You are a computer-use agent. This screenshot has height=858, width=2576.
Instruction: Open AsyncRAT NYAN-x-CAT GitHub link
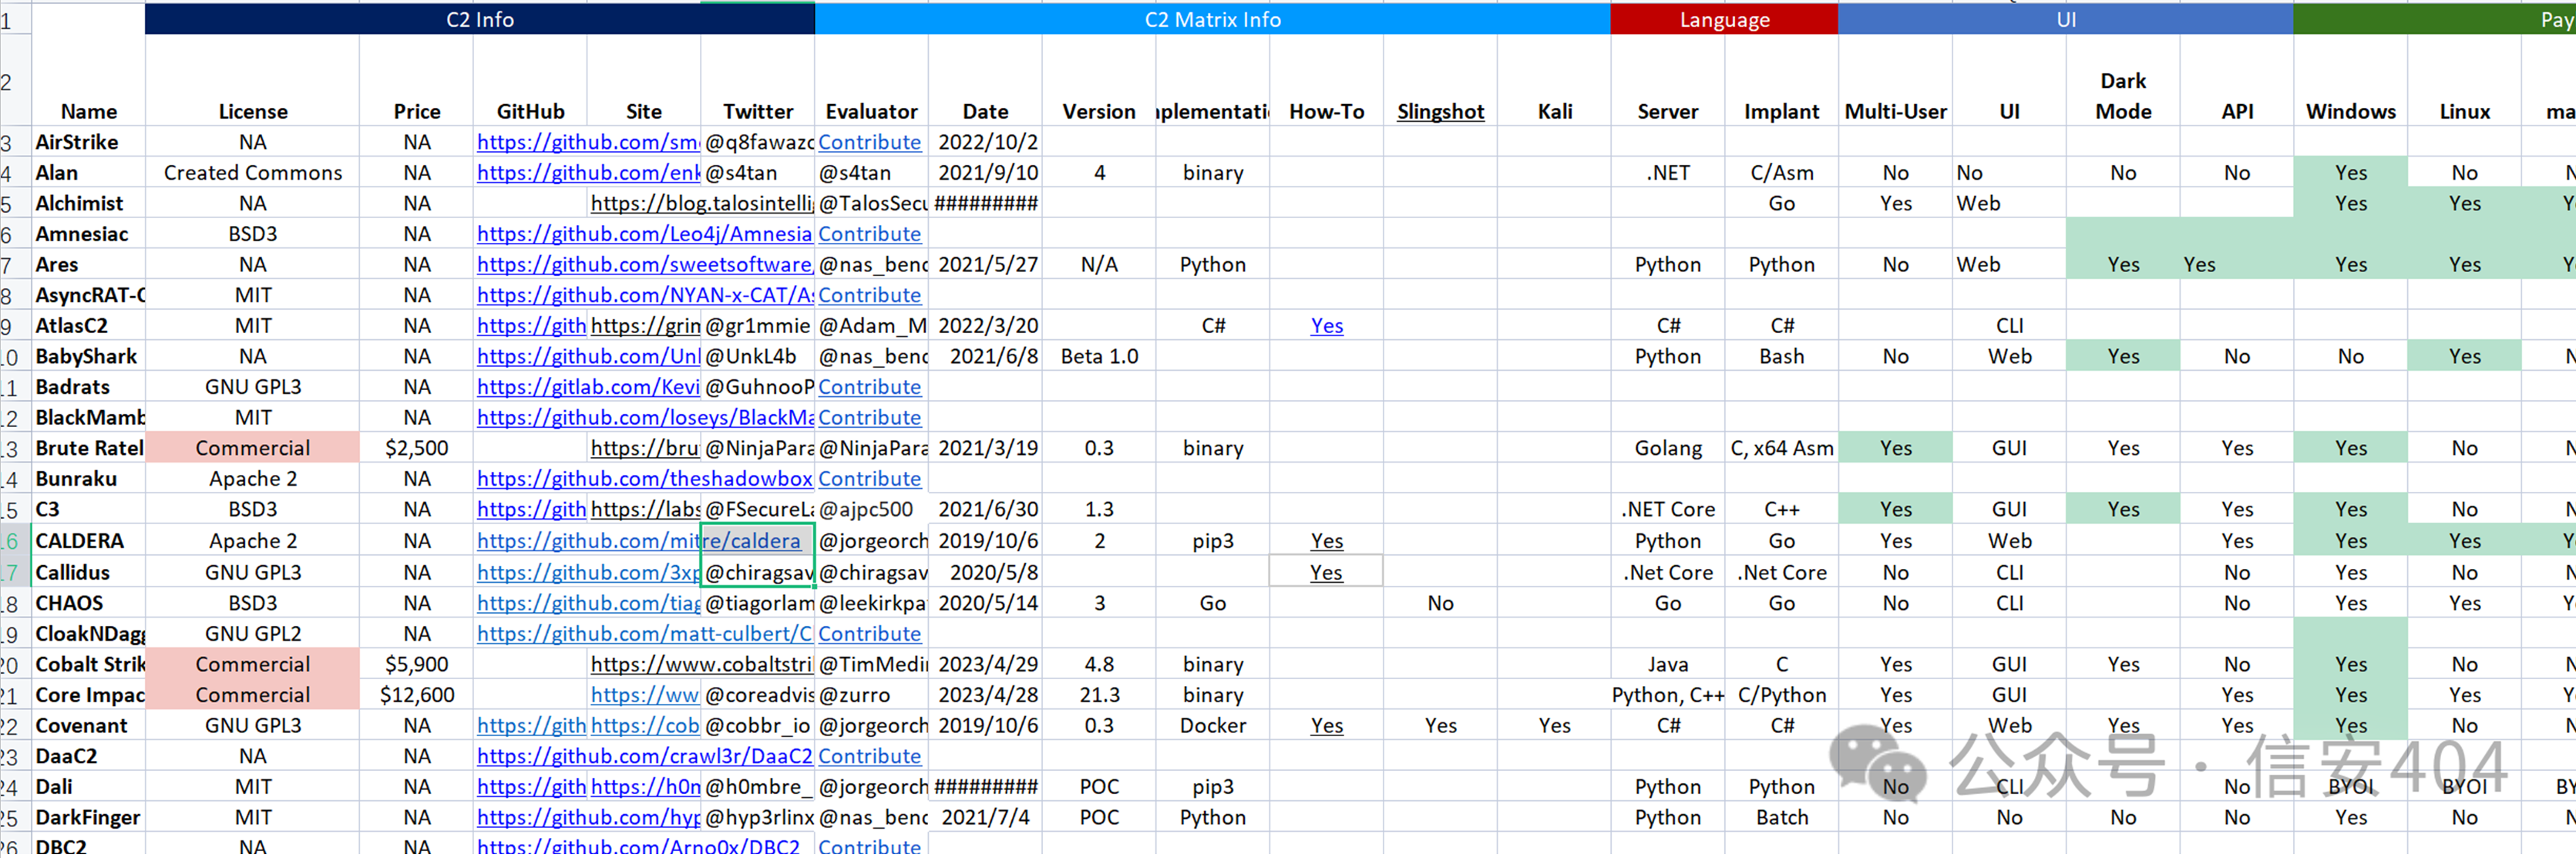click(644, 296)
